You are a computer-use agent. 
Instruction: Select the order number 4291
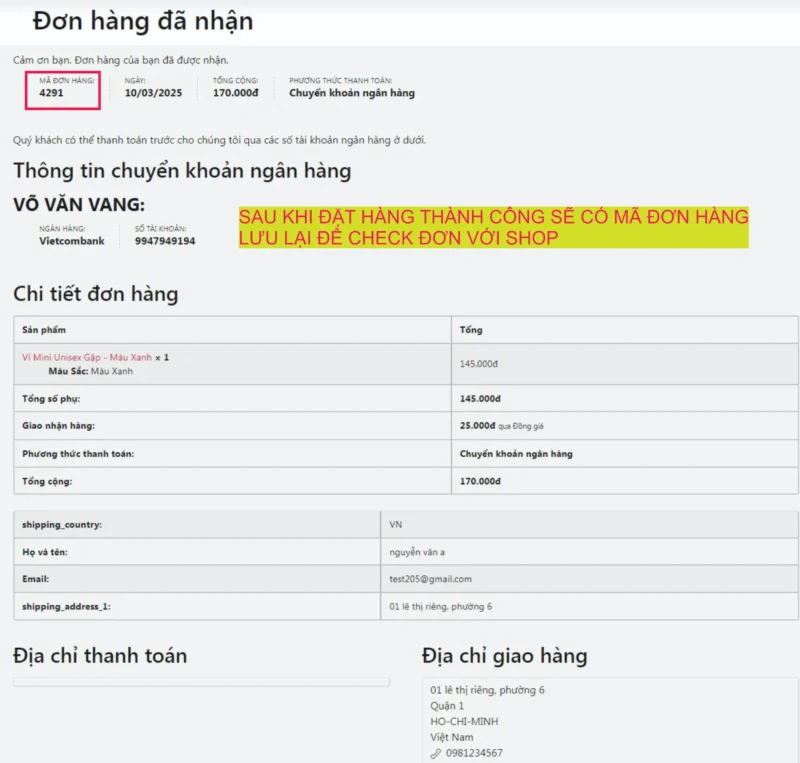point(52,93)
